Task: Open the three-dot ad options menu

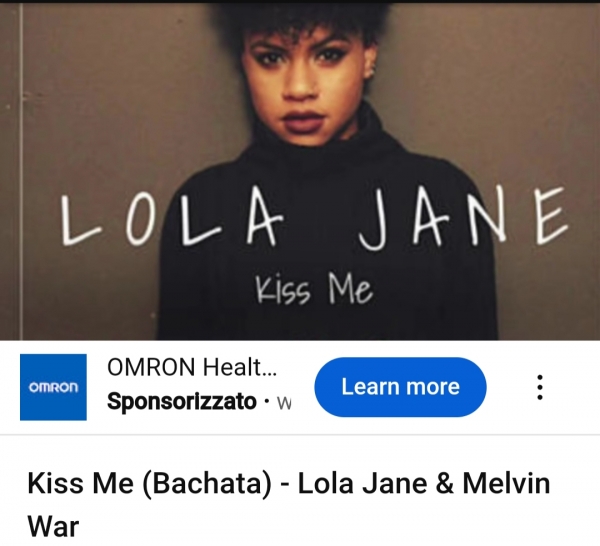Action: coord(540,387)
